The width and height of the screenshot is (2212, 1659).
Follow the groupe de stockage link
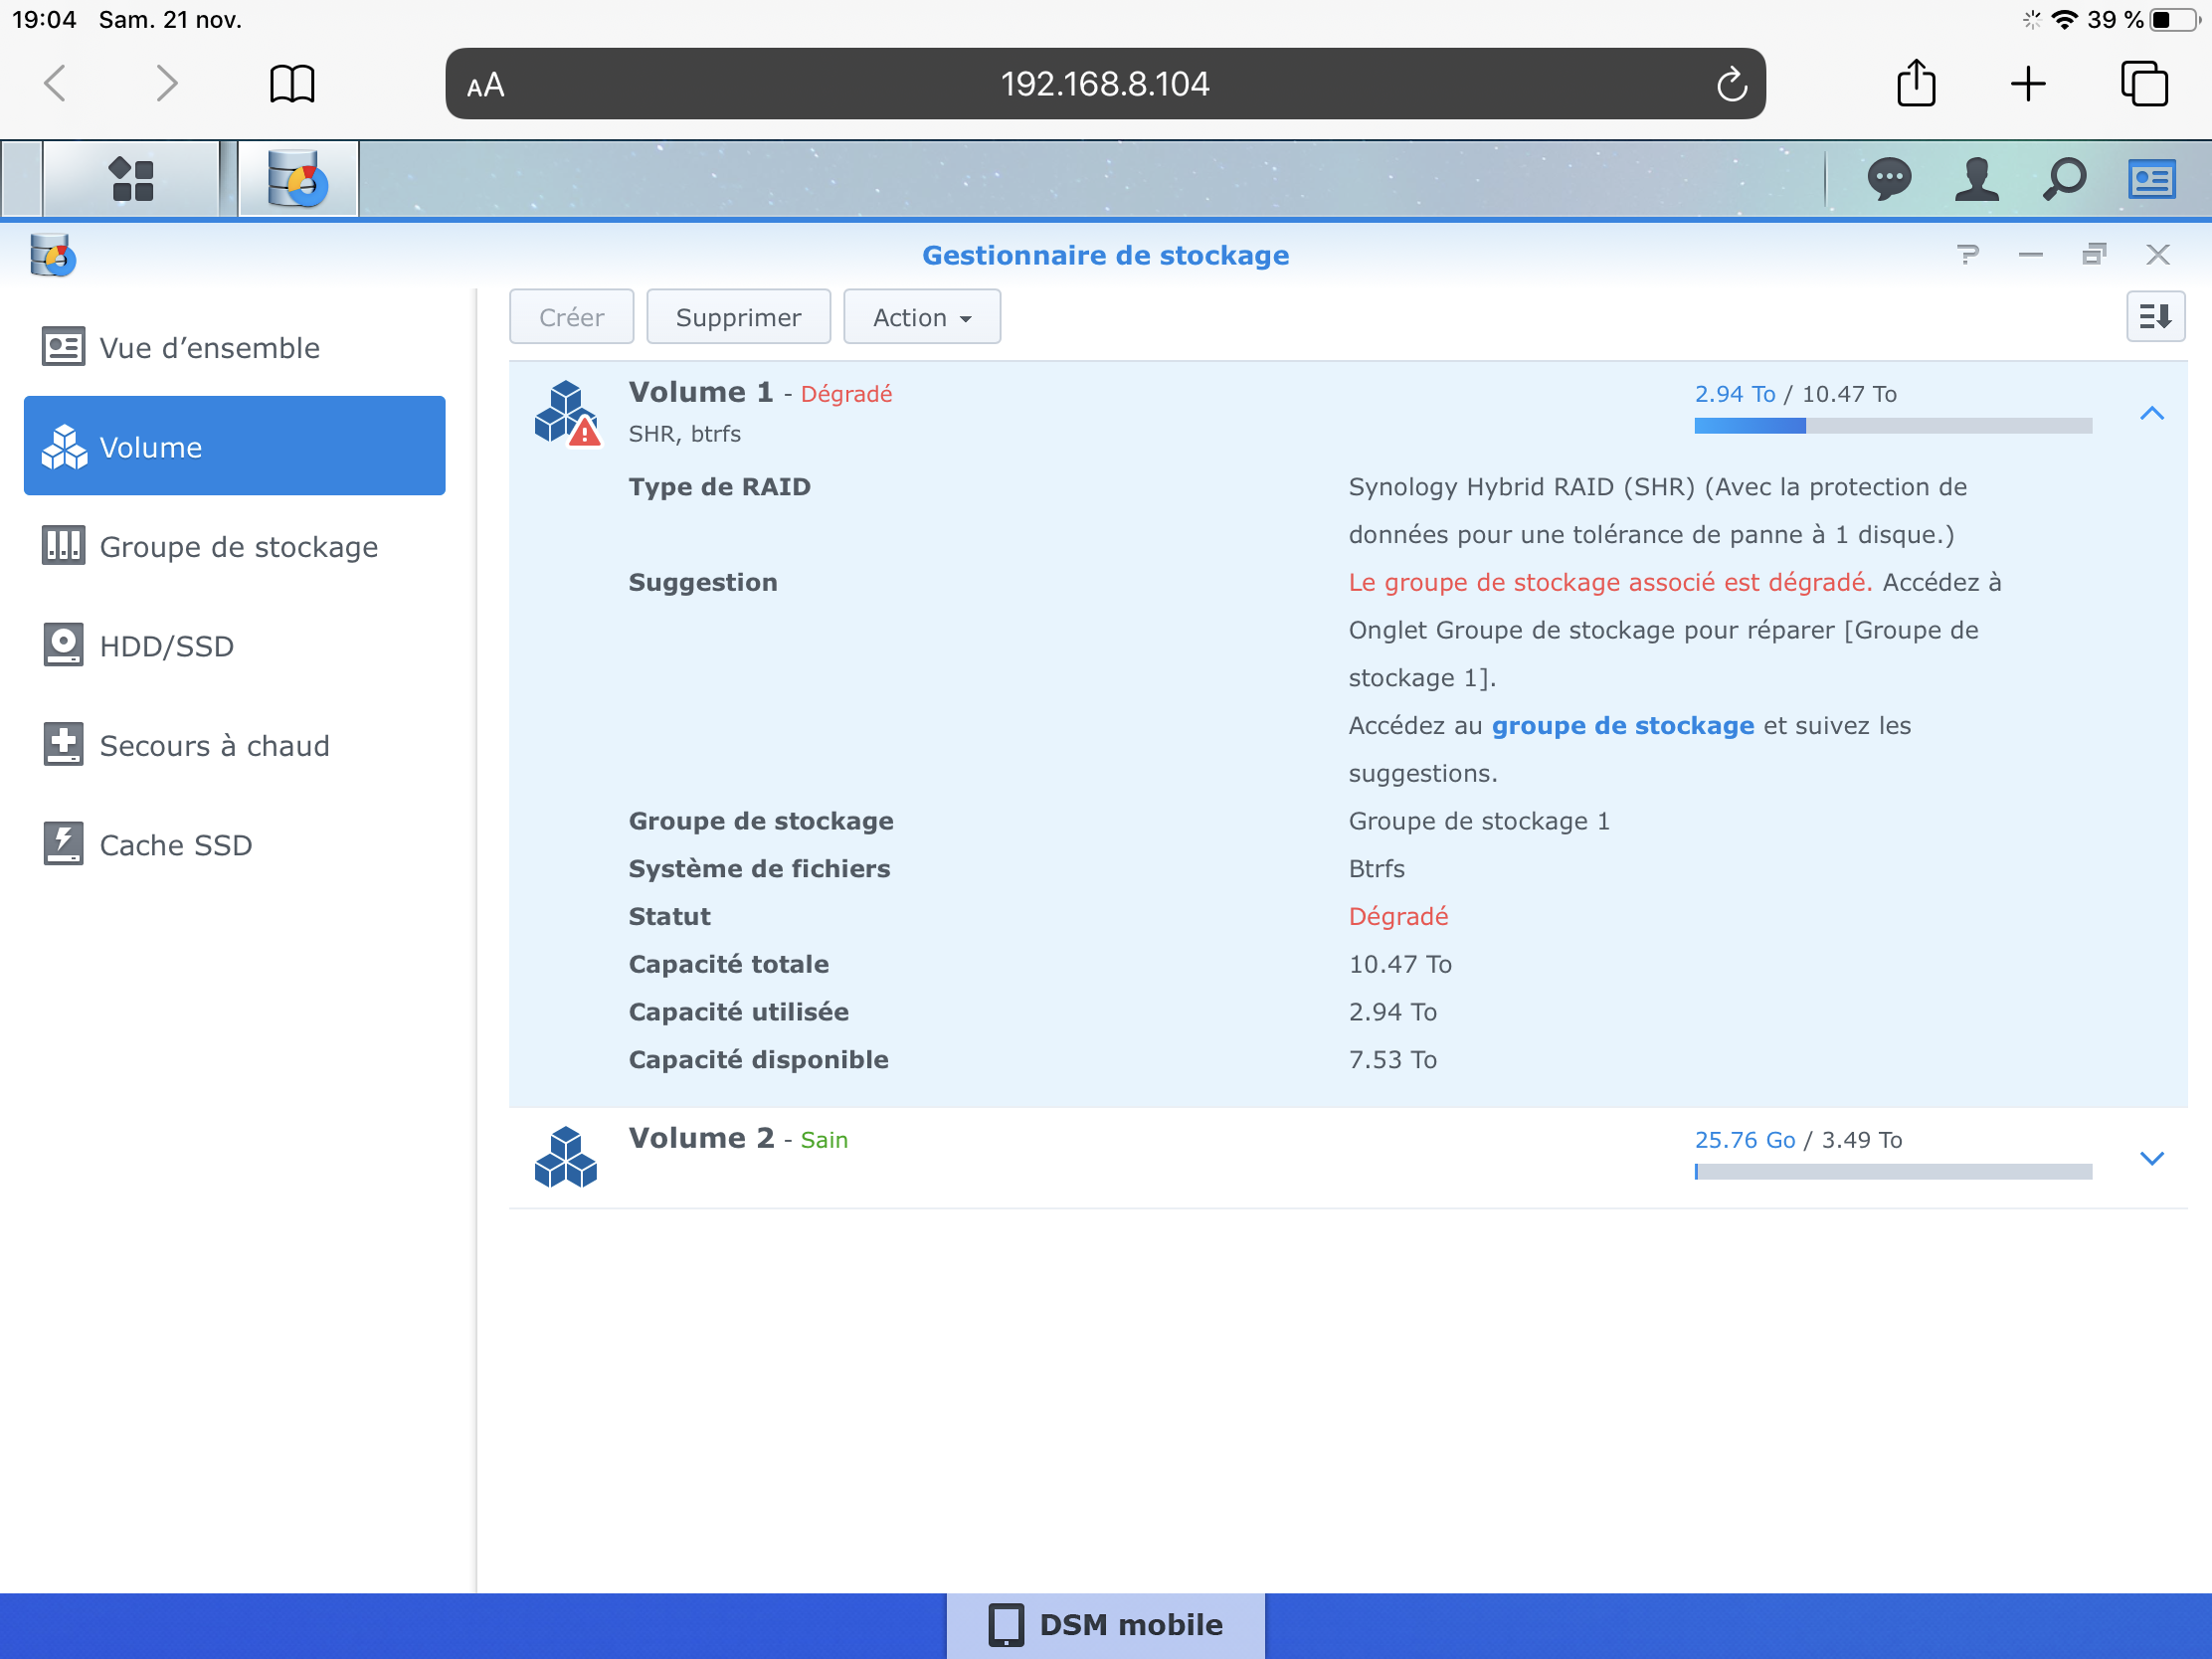point(1622,725)
